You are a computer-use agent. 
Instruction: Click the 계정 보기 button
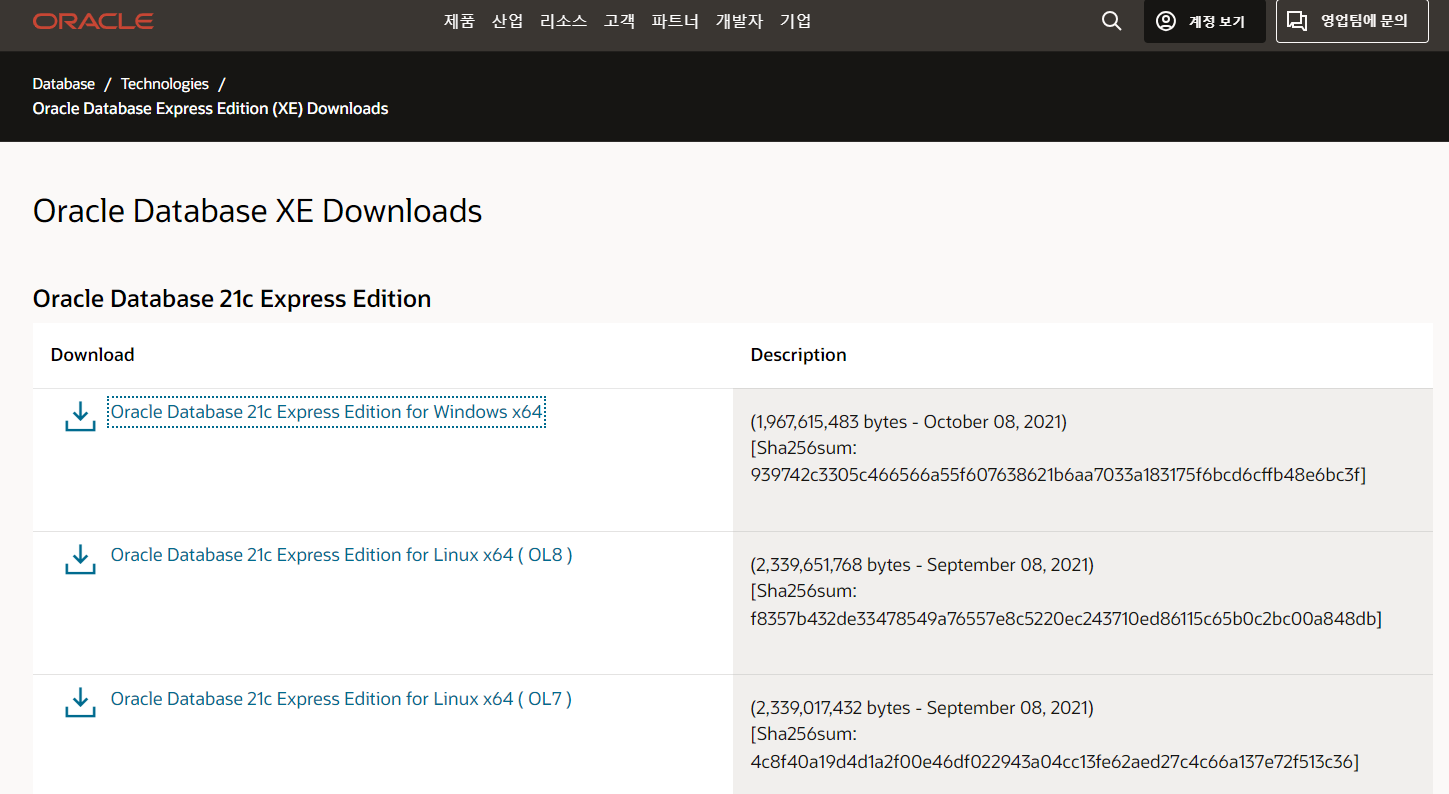(1205, 21)
